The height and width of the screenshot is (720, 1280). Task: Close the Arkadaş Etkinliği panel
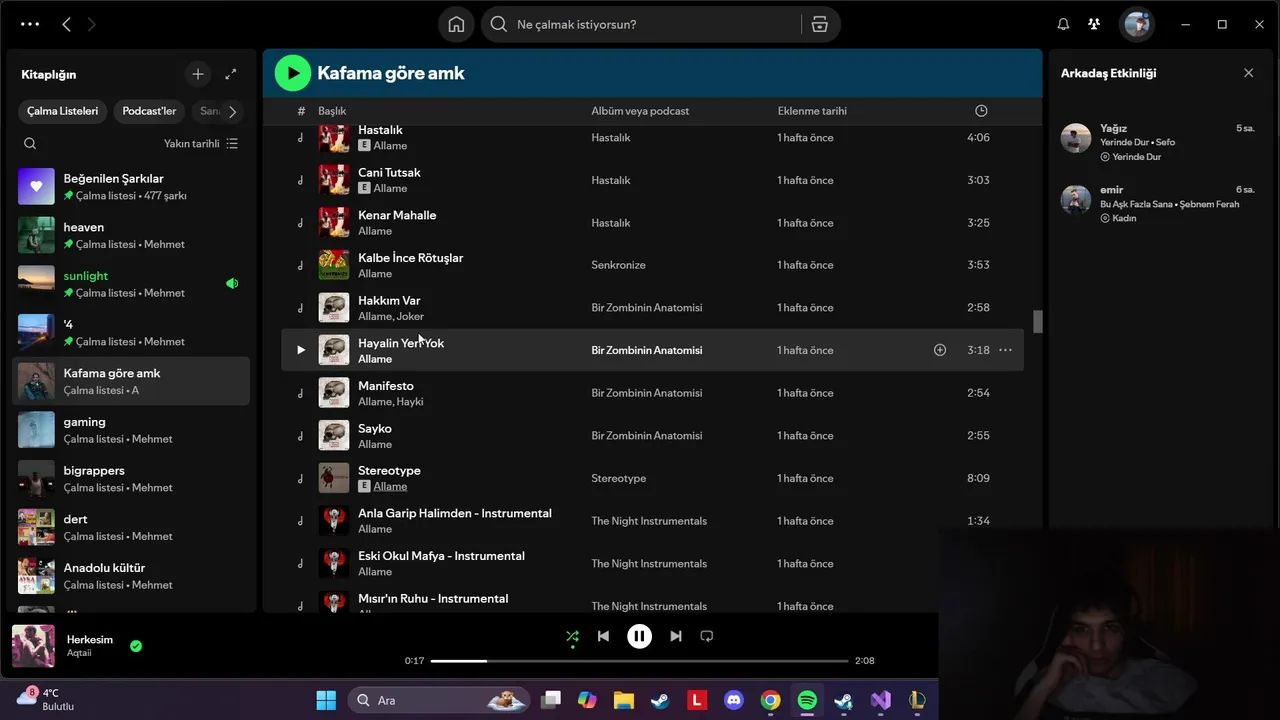click(1248, 73)
